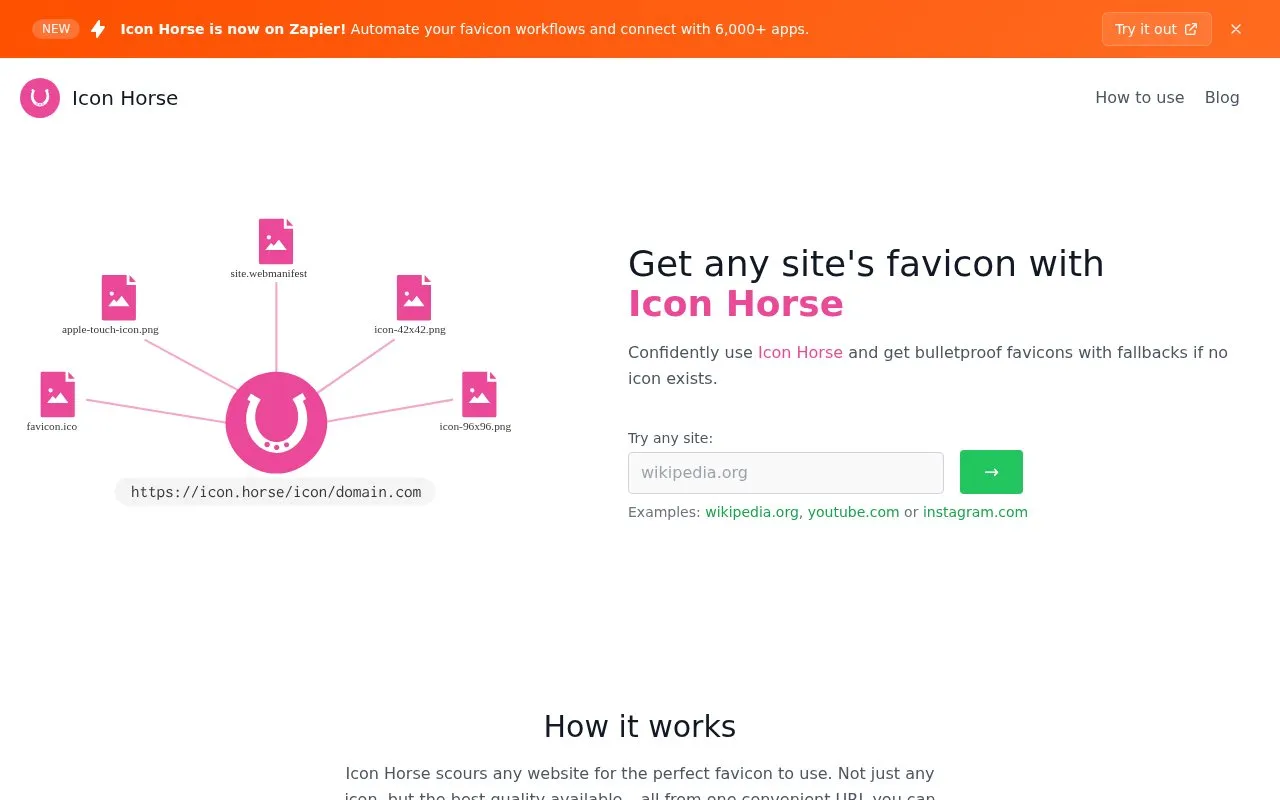
Task: Click the favicon.ico label text
Action: coord(52,426)
